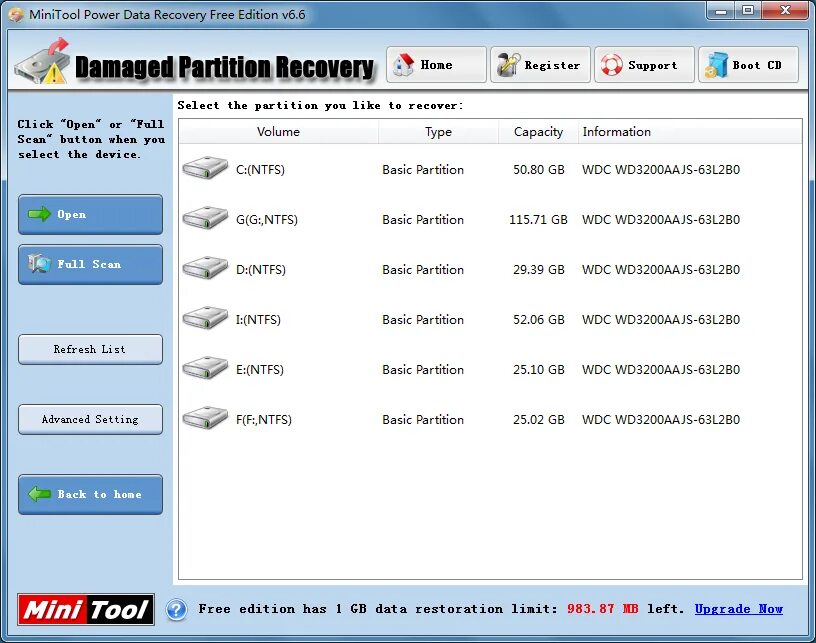This screenshot has height=643, width=816.
Task: Click the 115.71 GB capacity cell
Action: 538,220
